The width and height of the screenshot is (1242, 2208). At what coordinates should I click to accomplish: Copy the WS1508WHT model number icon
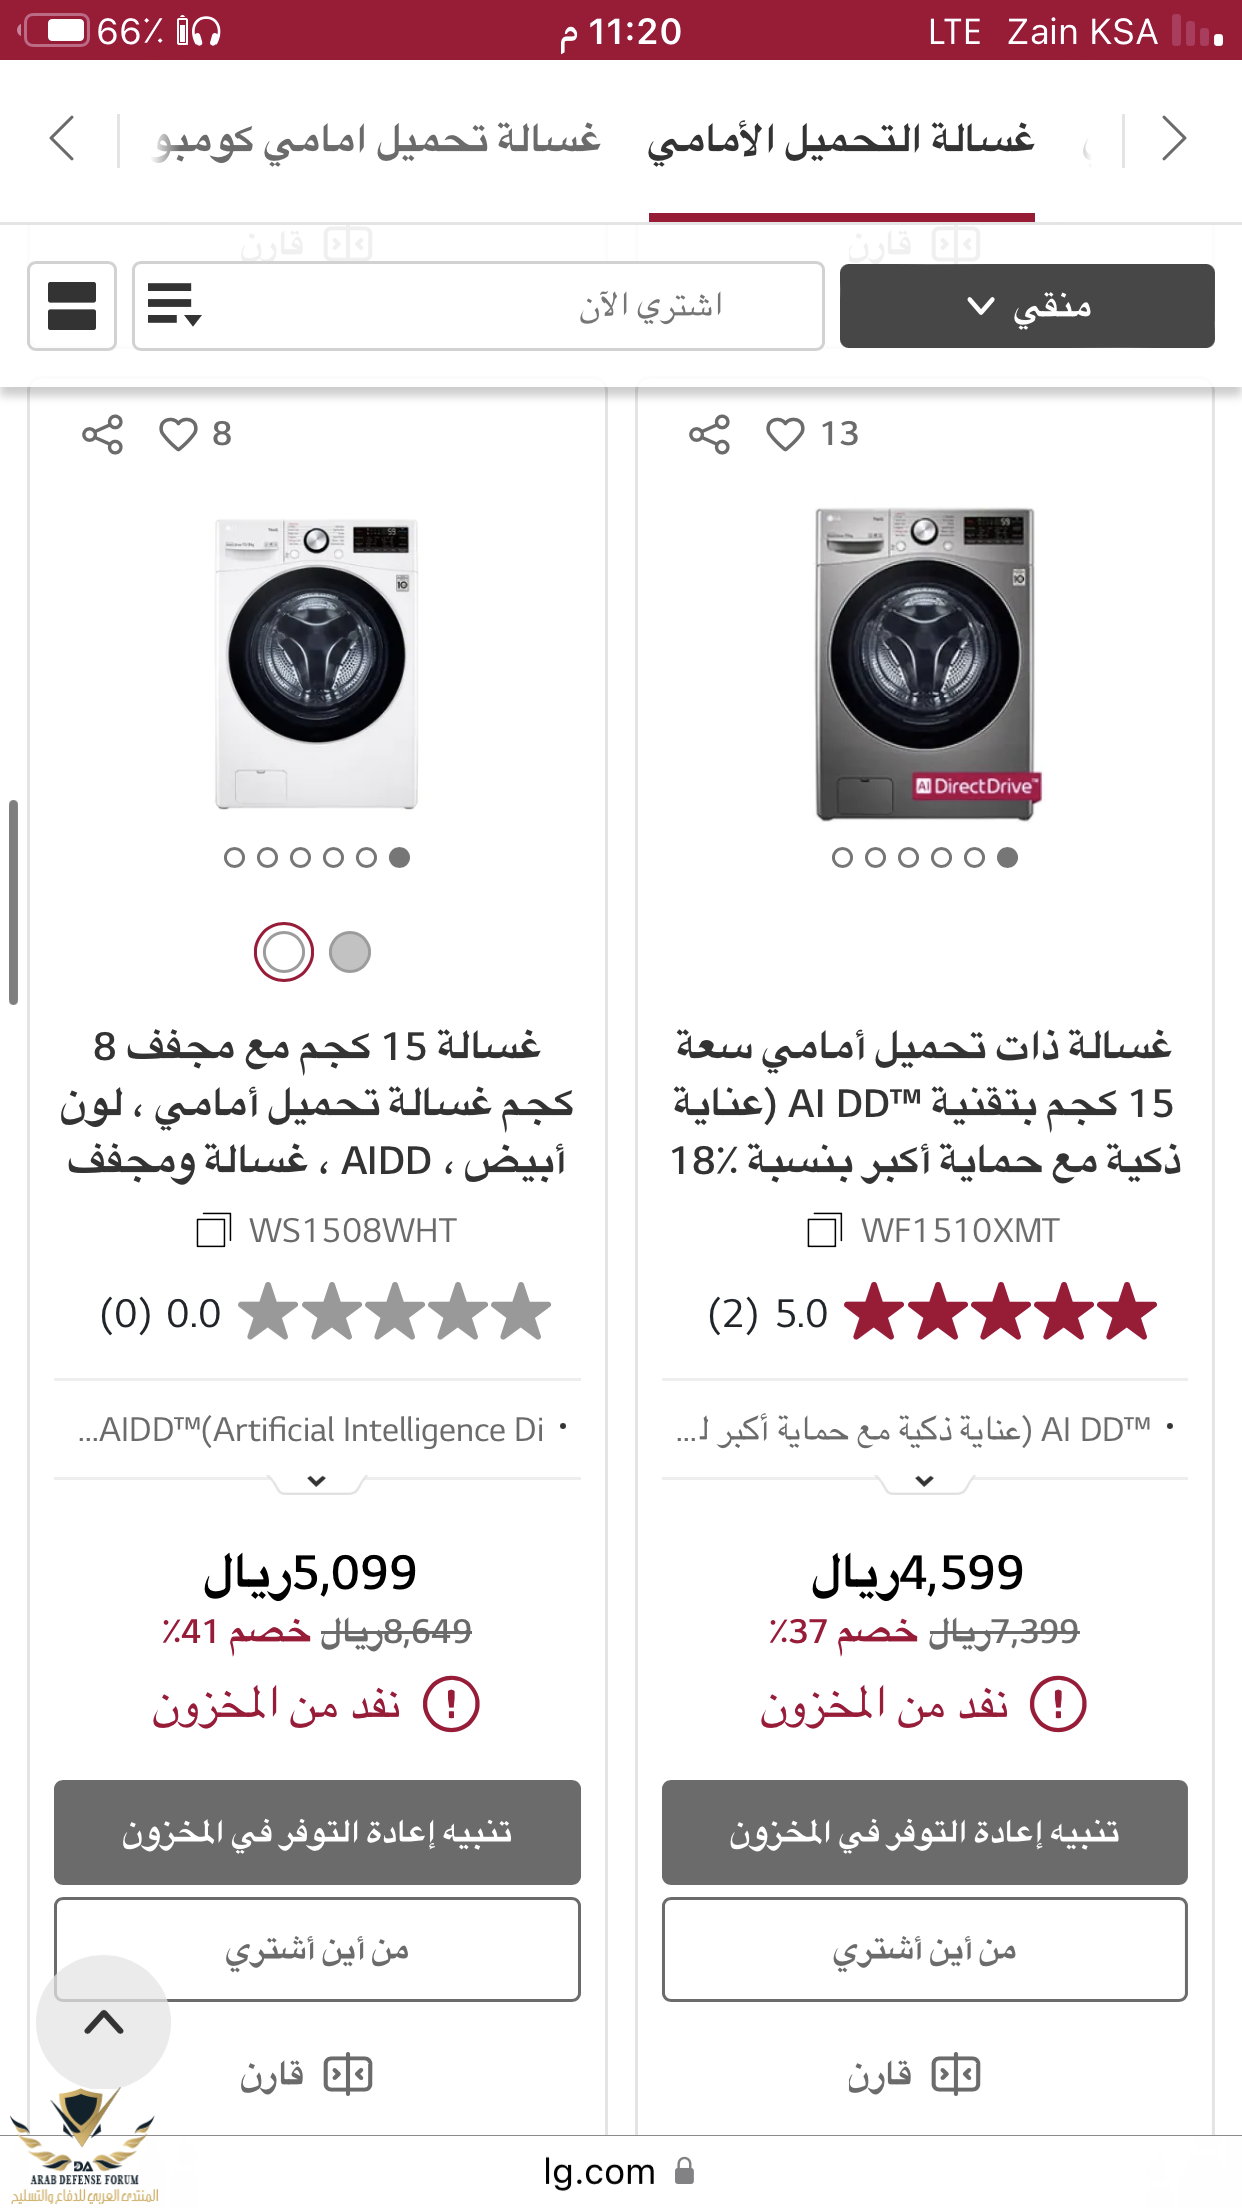(213, 1230)
